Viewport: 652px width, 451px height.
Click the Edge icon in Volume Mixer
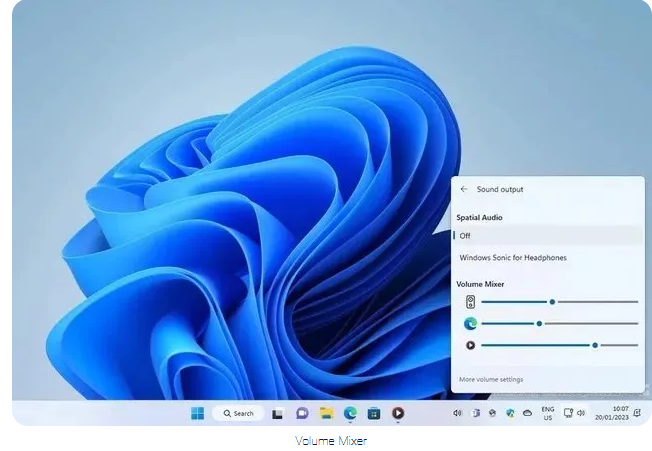point(470,323)
